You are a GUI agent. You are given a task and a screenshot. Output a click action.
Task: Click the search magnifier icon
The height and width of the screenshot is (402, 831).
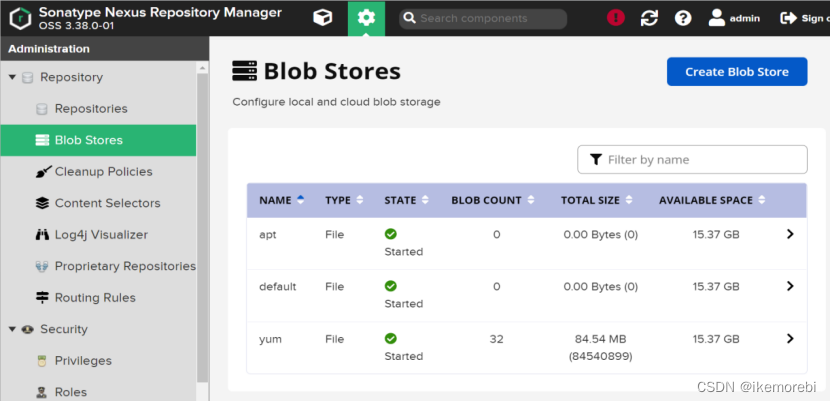coord(409,19)
